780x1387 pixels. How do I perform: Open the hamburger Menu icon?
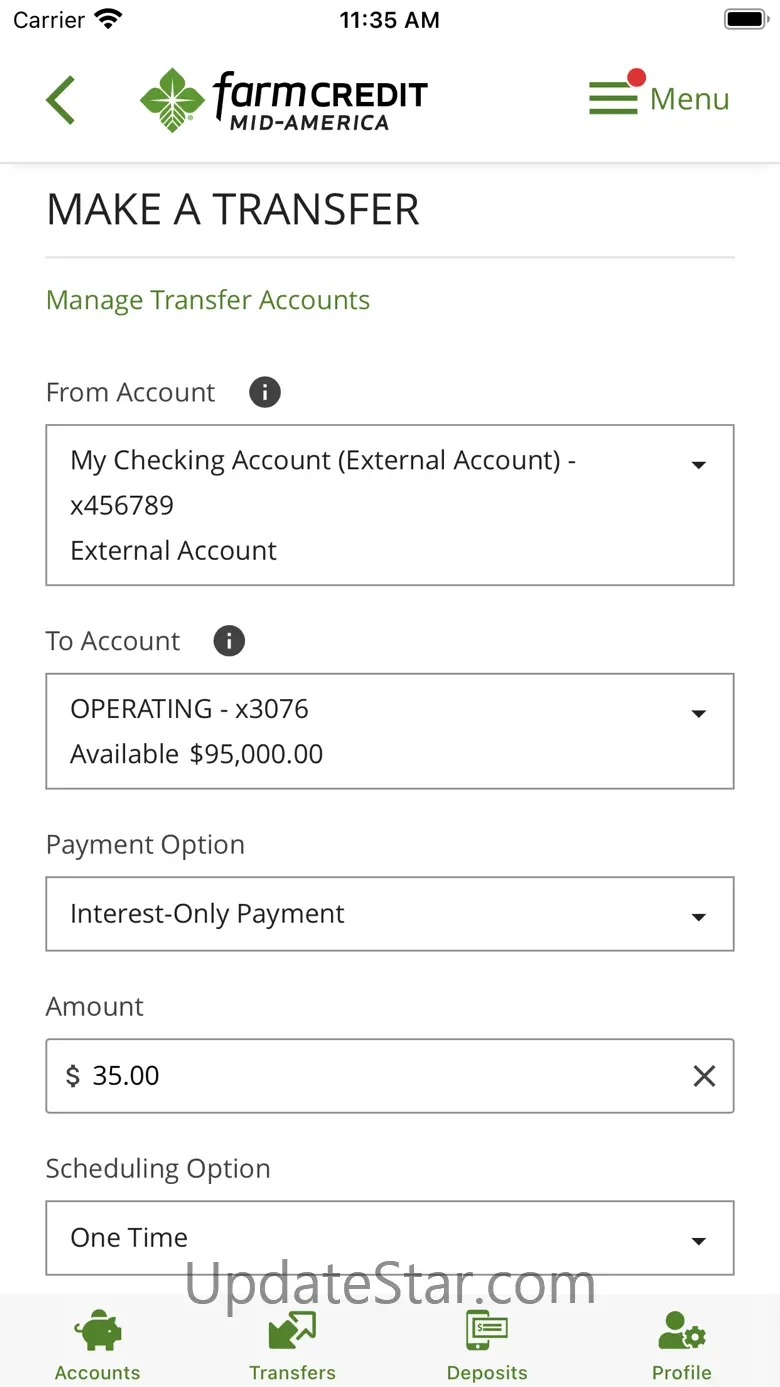(613, 98)
